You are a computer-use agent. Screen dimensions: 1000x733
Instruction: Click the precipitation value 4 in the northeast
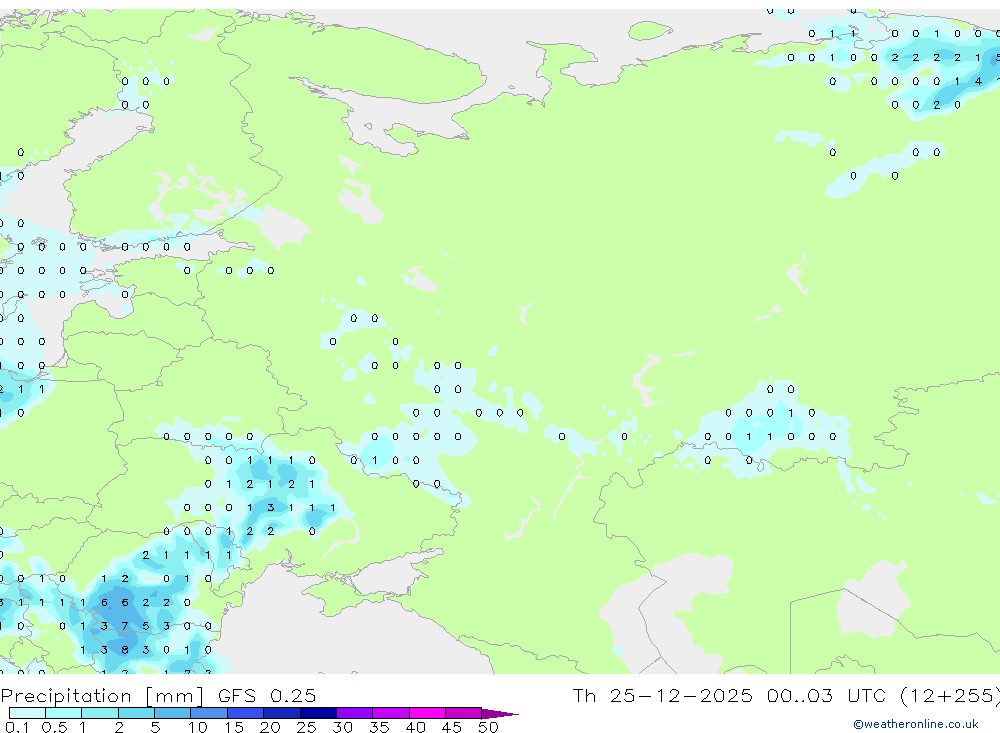978,81
